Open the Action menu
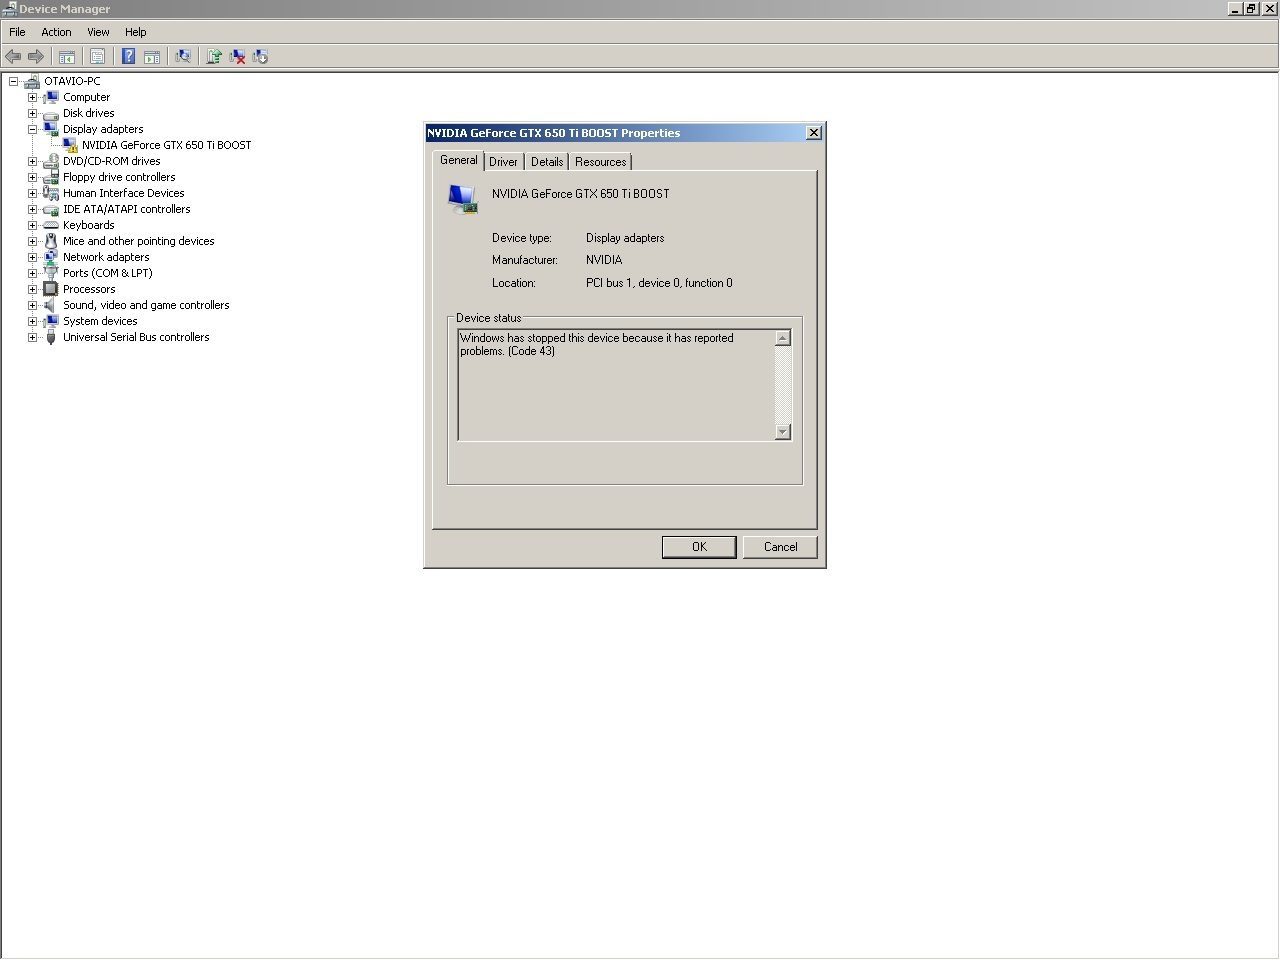The image size is (1280, 960). pyautogui.click(x=56, y=32)
